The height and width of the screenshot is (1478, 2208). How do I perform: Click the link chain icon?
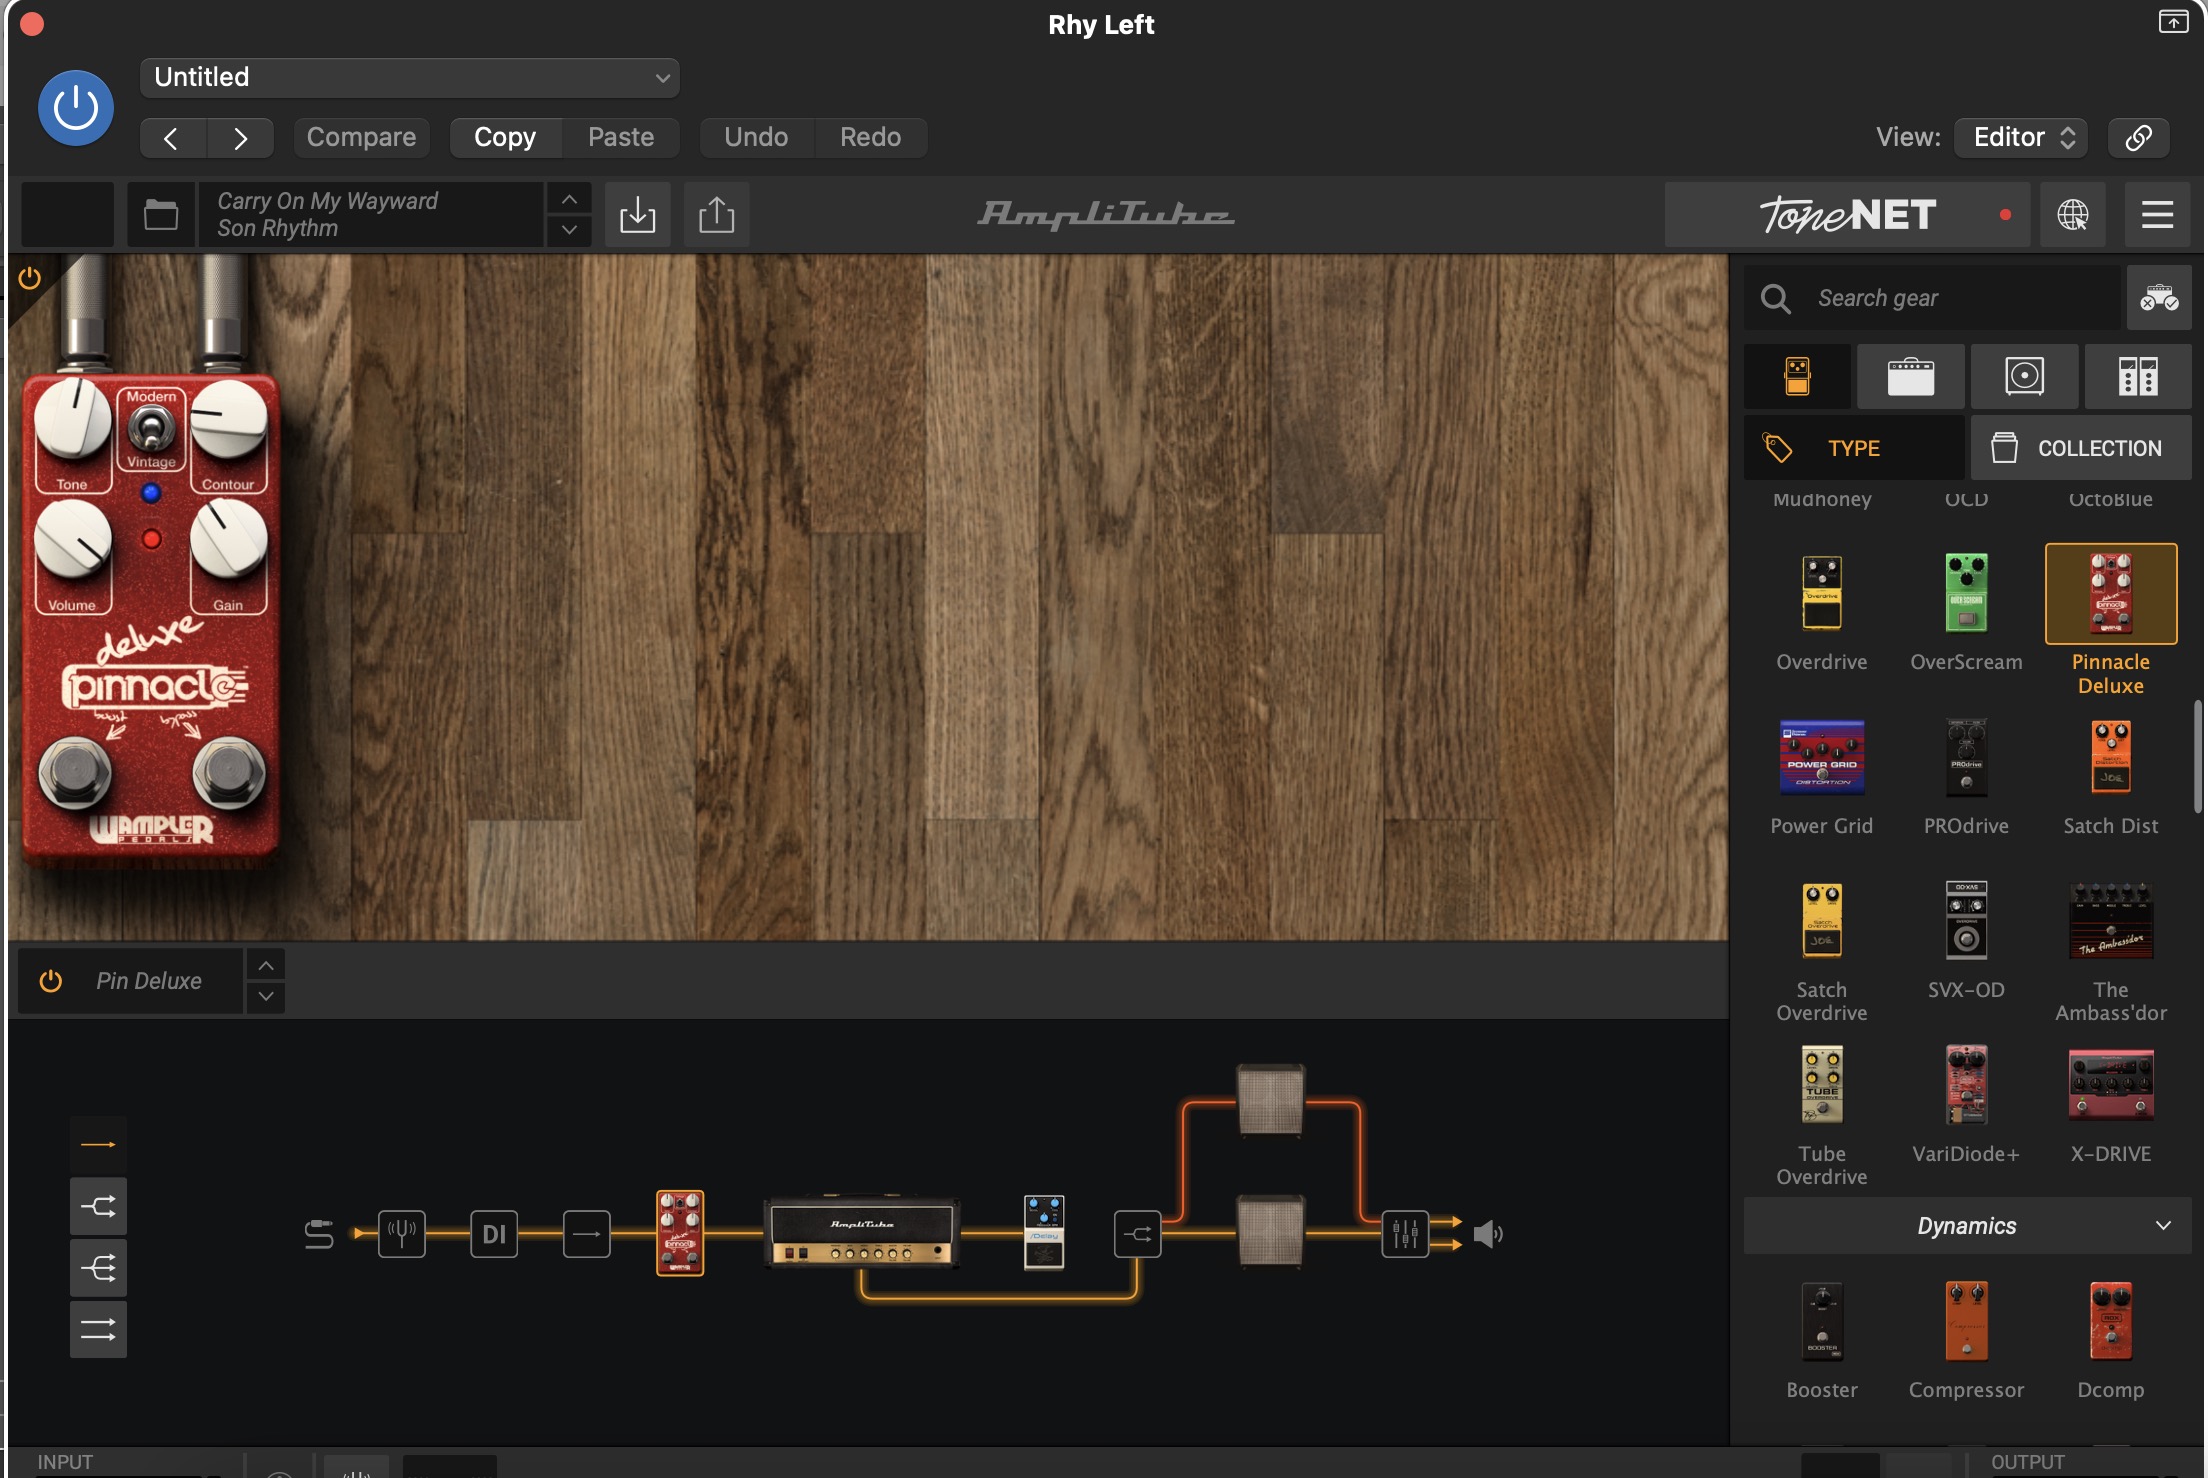click(x=2139, y=138)
